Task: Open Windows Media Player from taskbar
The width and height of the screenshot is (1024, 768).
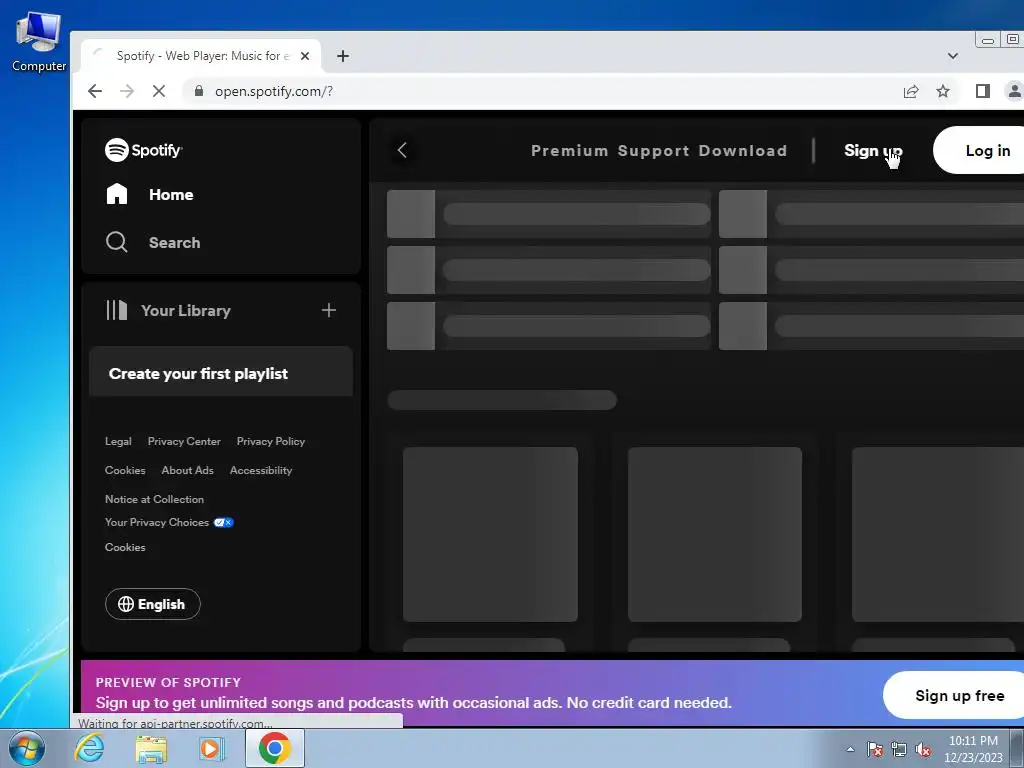Action: [211, 748]
